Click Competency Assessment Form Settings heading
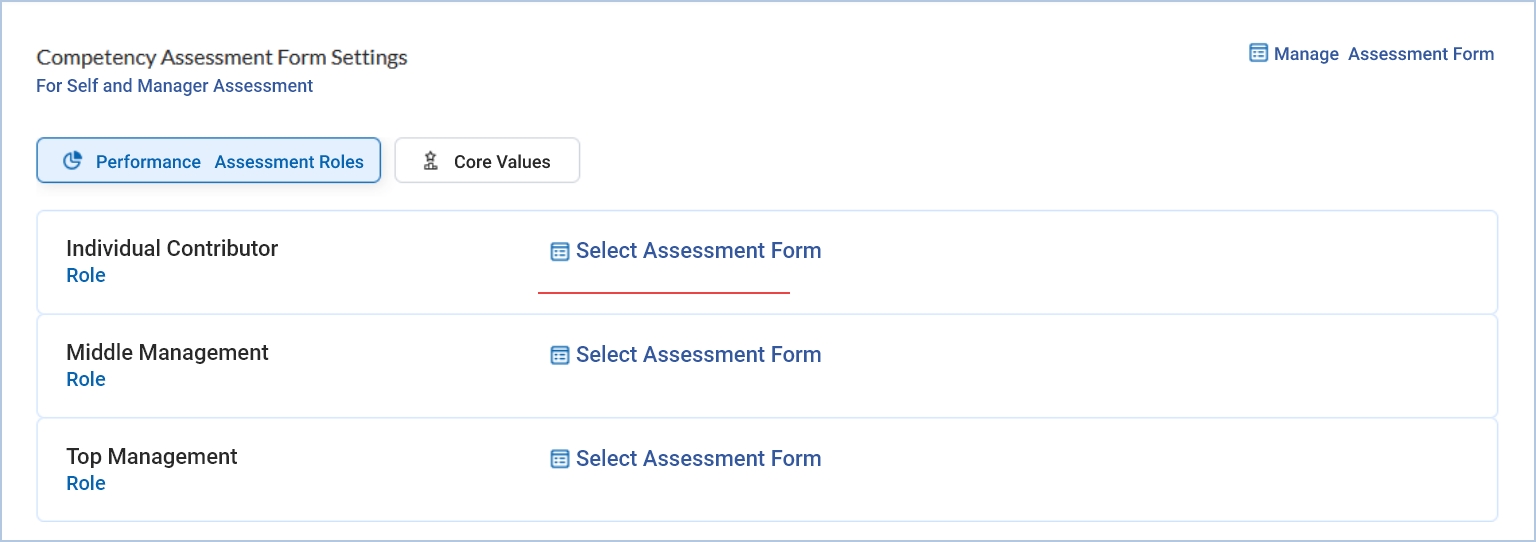The image size is (1536, 542). (222, 58)
